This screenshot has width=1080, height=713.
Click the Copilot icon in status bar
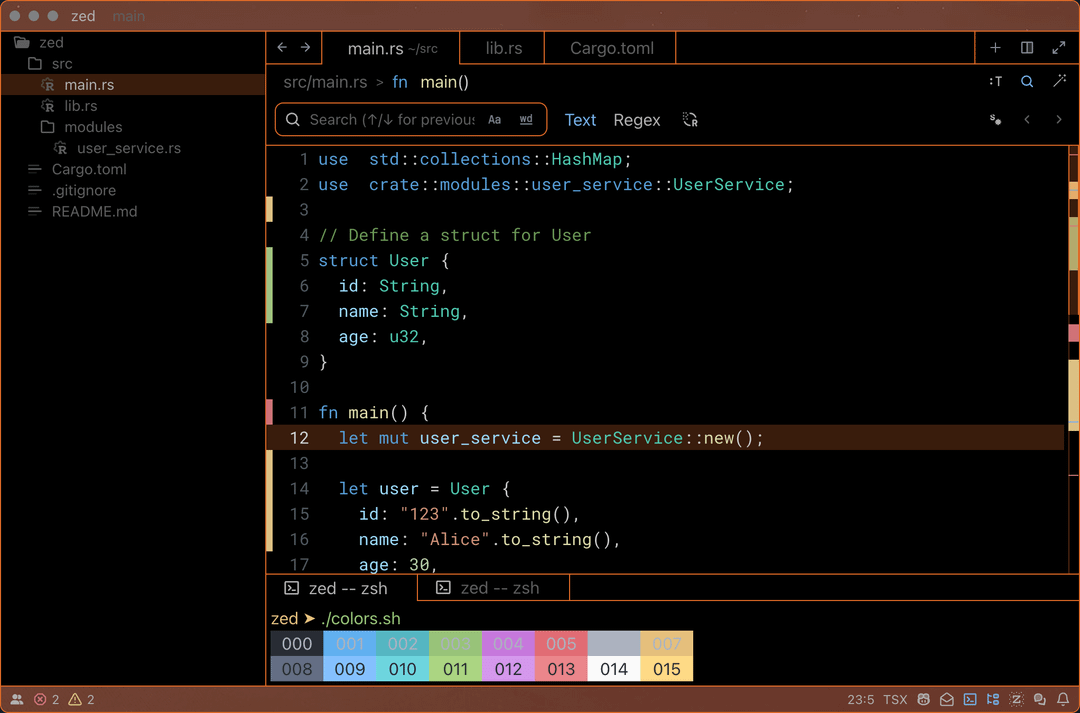(924, 700)
